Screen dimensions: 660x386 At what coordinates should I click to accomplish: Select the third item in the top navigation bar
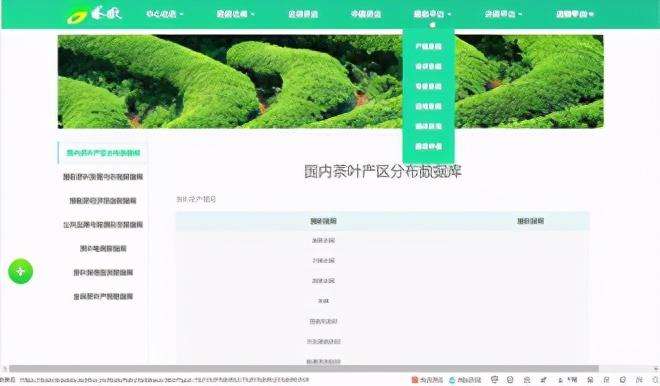303,14
